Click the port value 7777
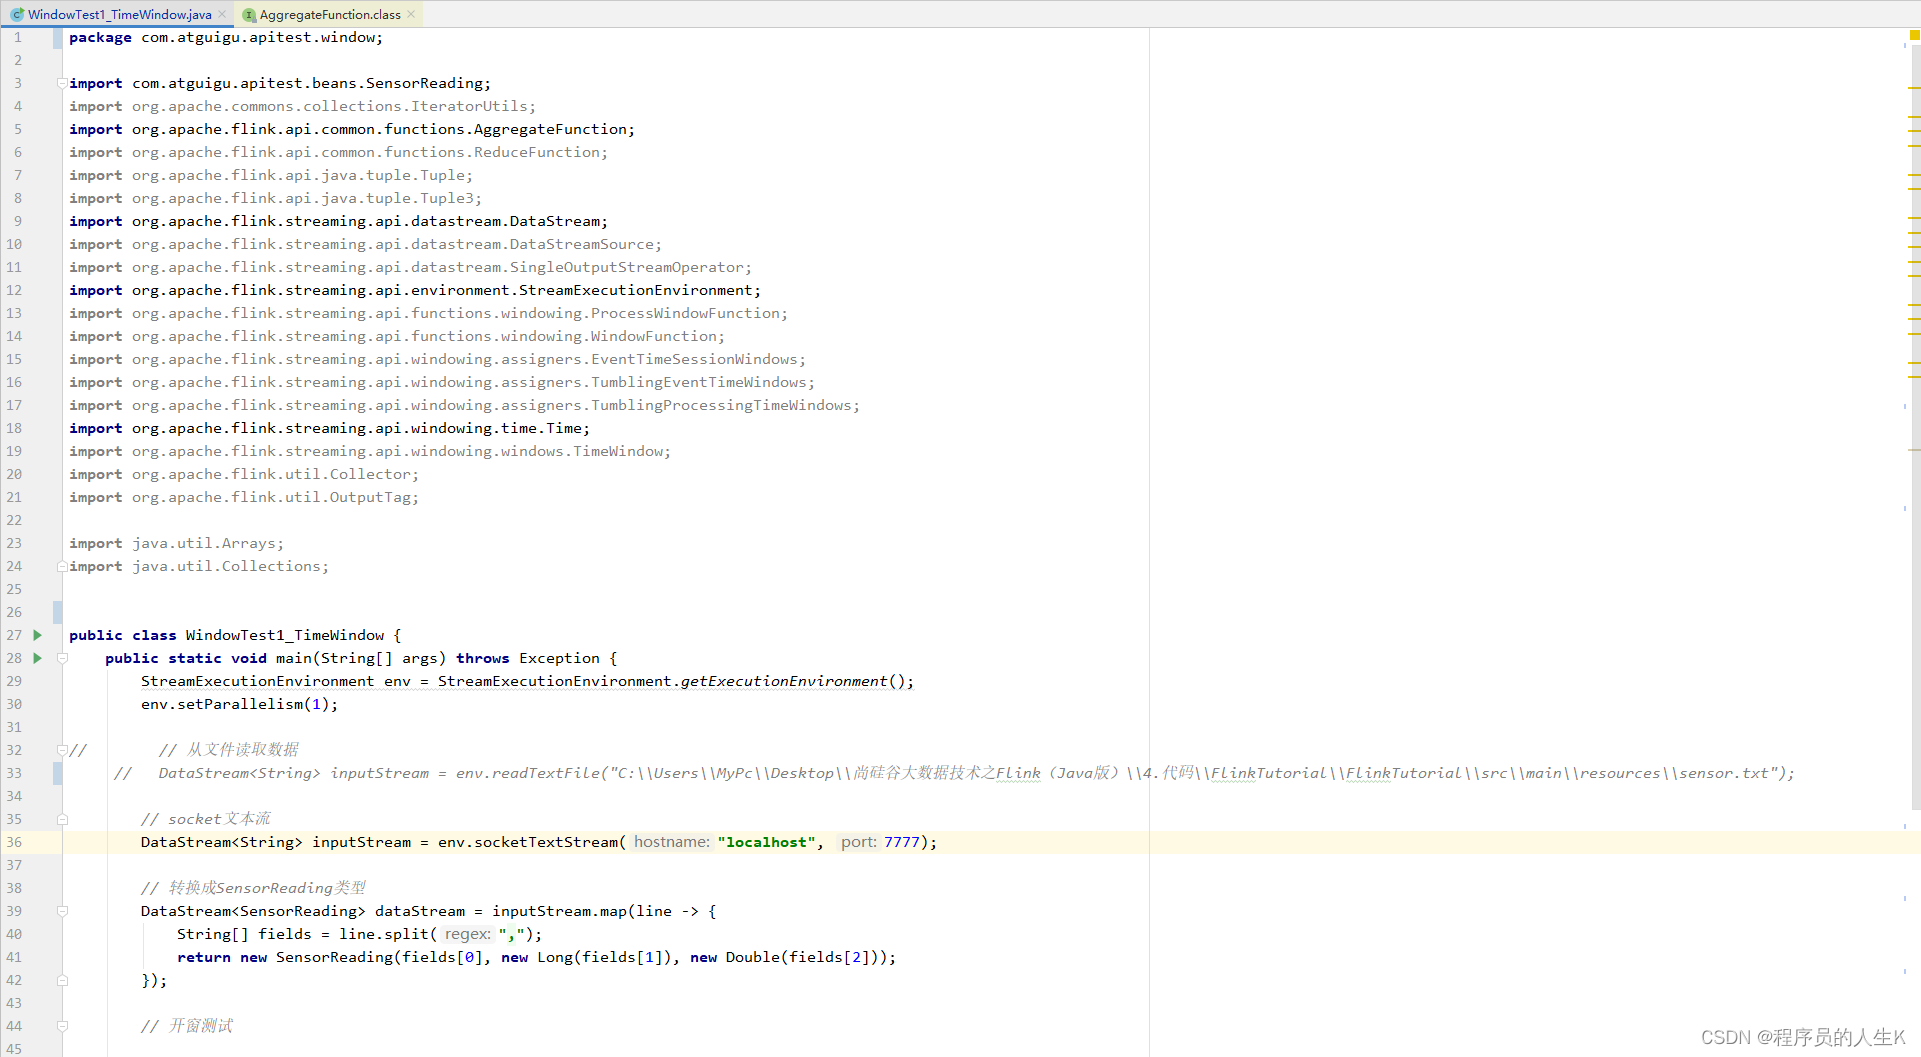1921x1057 pixels. click(902, 842)
